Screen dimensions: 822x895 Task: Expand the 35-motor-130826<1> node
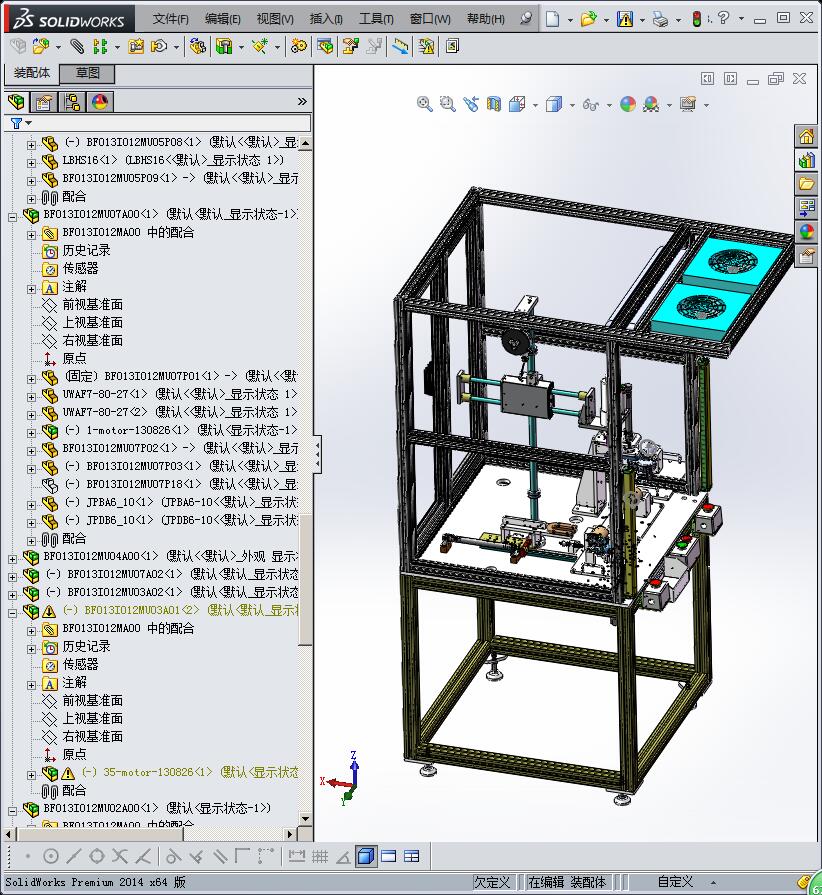31,775
